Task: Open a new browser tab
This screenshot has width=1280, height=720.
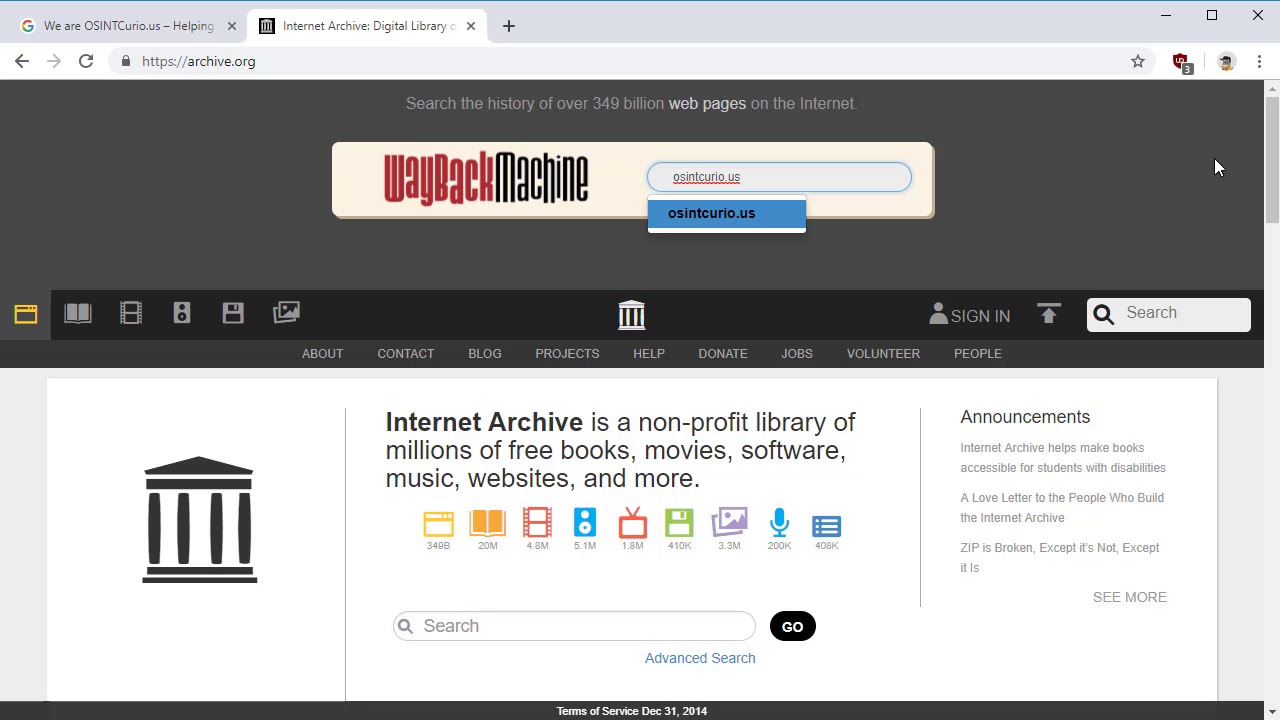Action: click(509, 26)
